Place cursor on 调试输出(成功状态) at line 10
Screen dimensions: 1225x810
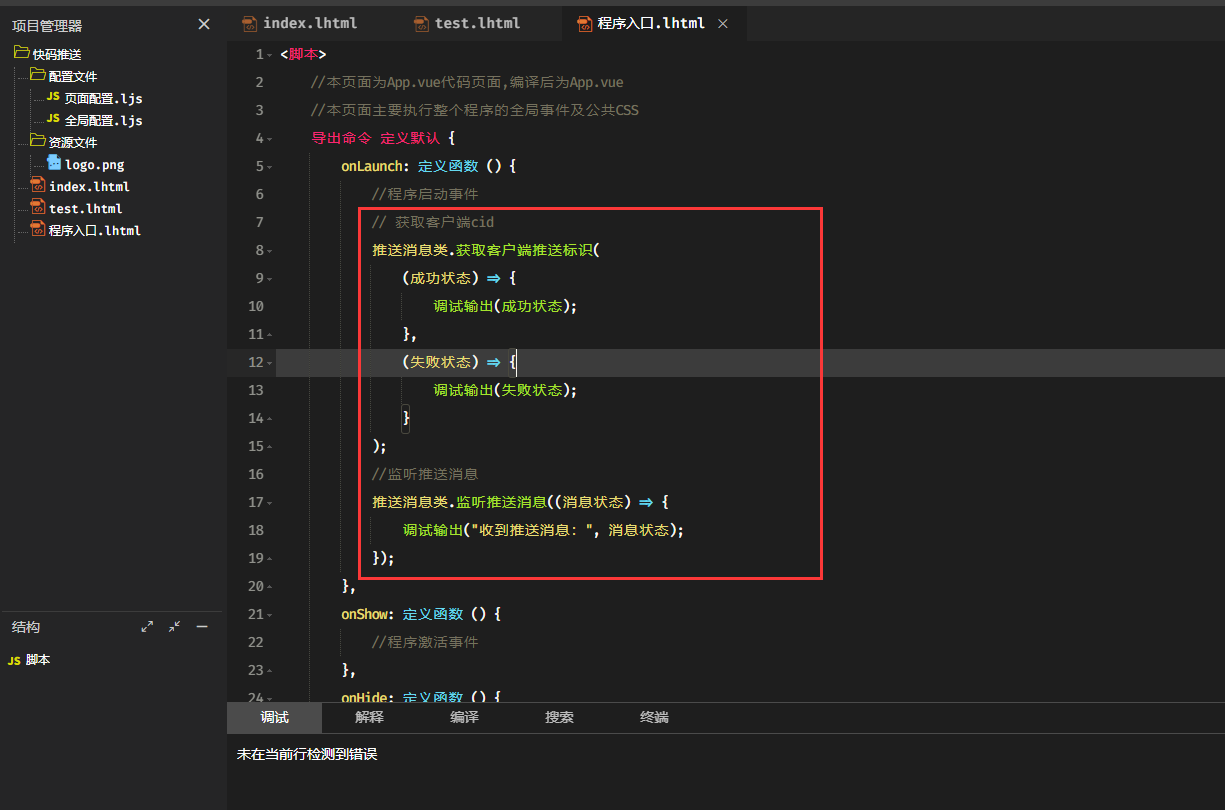(504, 306)
